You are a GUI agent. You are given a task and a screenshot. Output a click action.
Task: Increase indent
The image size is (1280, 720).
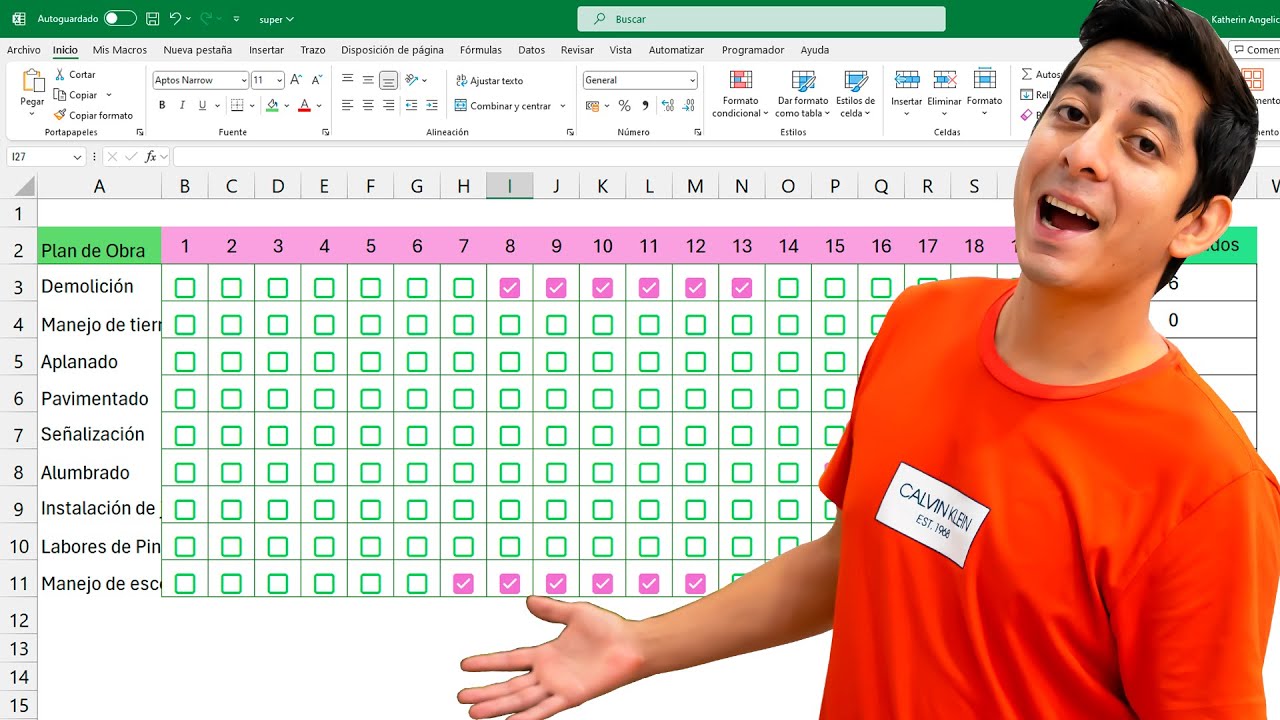tap(432, 105)
